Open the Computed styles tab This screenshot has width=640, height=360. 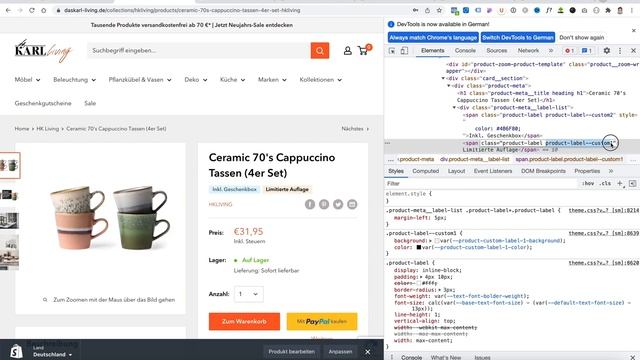pyautogui.click(x=426, y=171)
